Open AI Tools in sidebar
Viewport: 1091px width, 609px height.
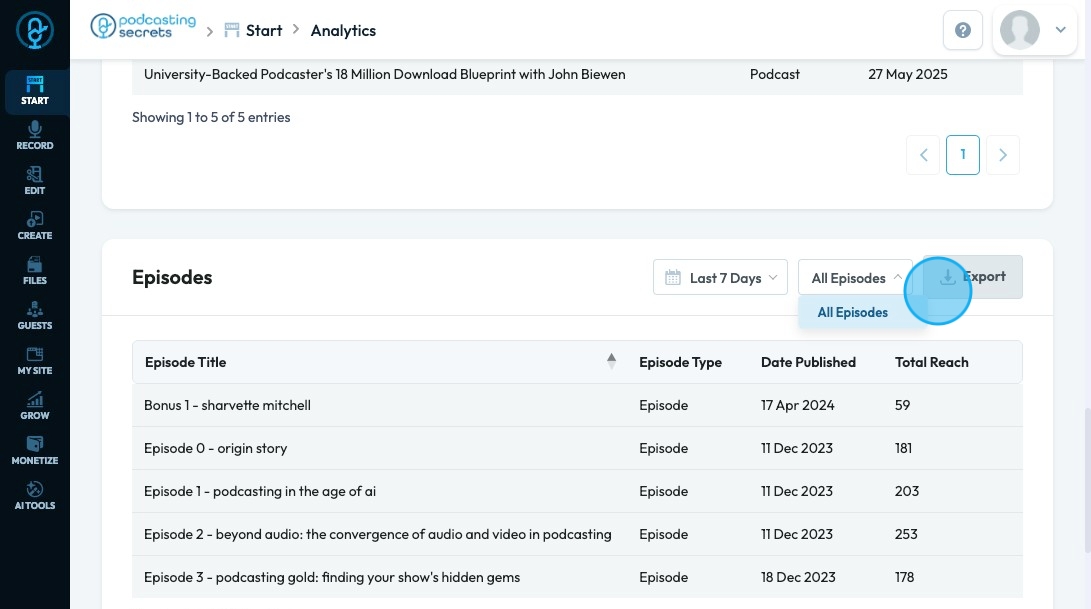[x=34, y=496]
